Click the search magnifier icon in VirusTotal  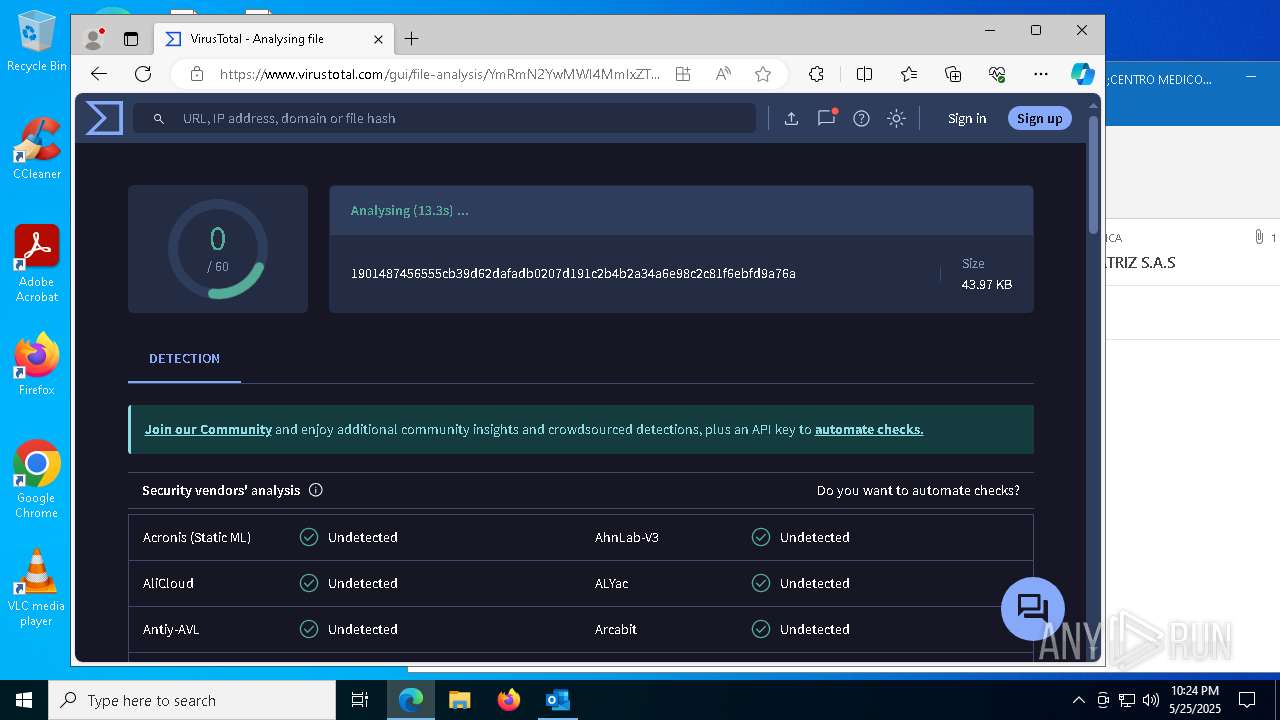tap(158, 118)
